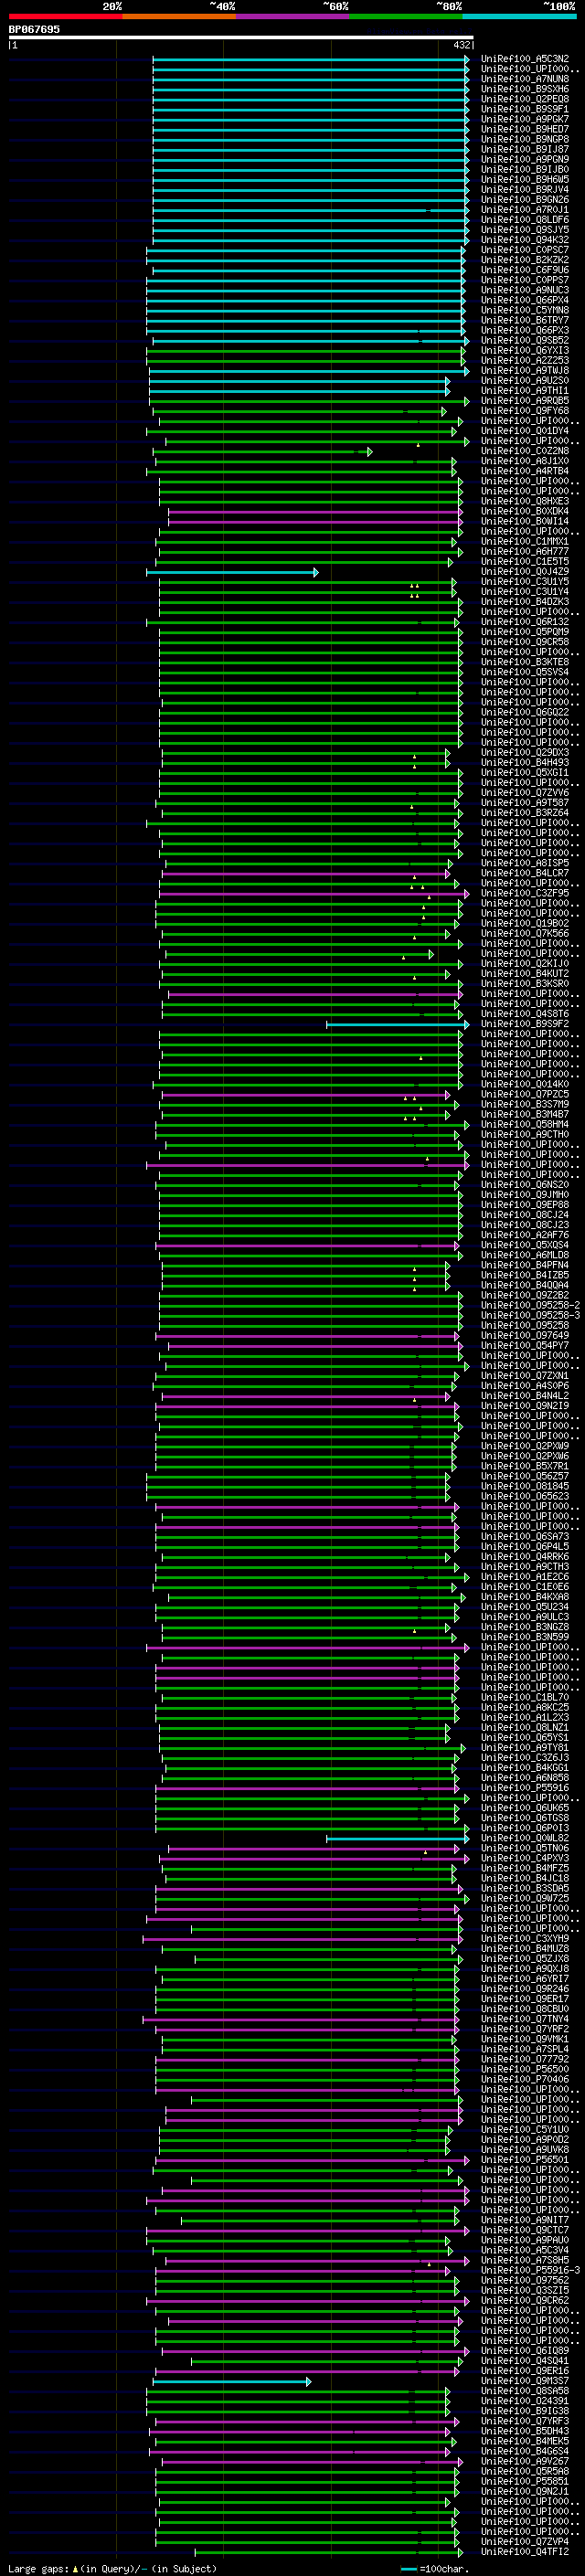Select the UniRef100_P55916 label
The height and width of the screenshot is (2576, 585).
[525, 1788]
